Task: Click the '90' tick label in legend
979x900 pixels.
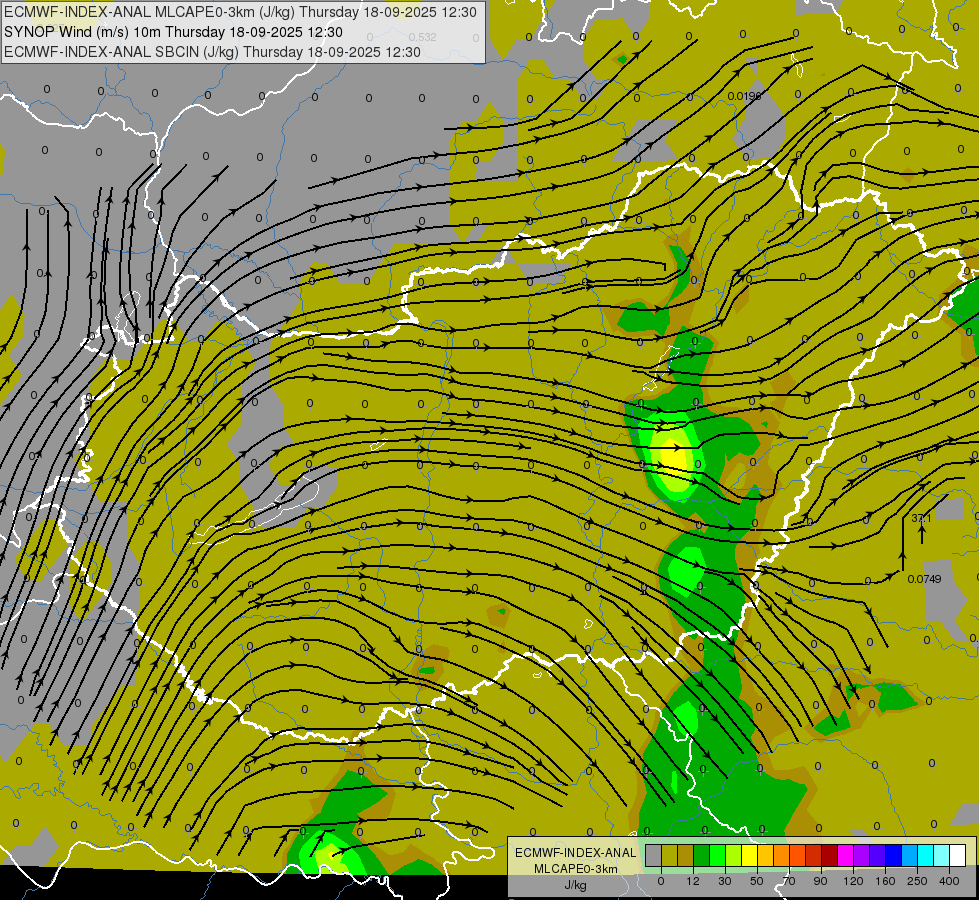Action: [820, 881]
